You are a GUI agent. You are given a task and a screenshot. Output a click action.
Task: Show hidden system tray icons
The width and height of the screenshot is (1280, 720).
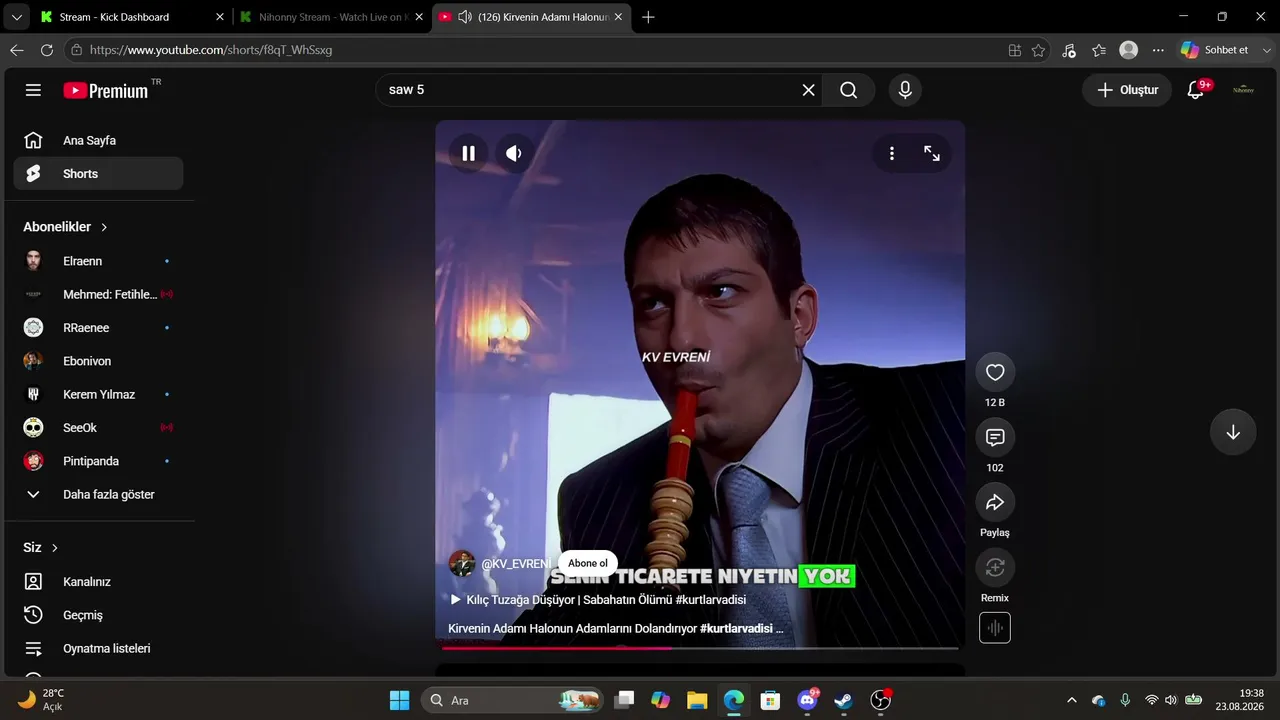1072,700
